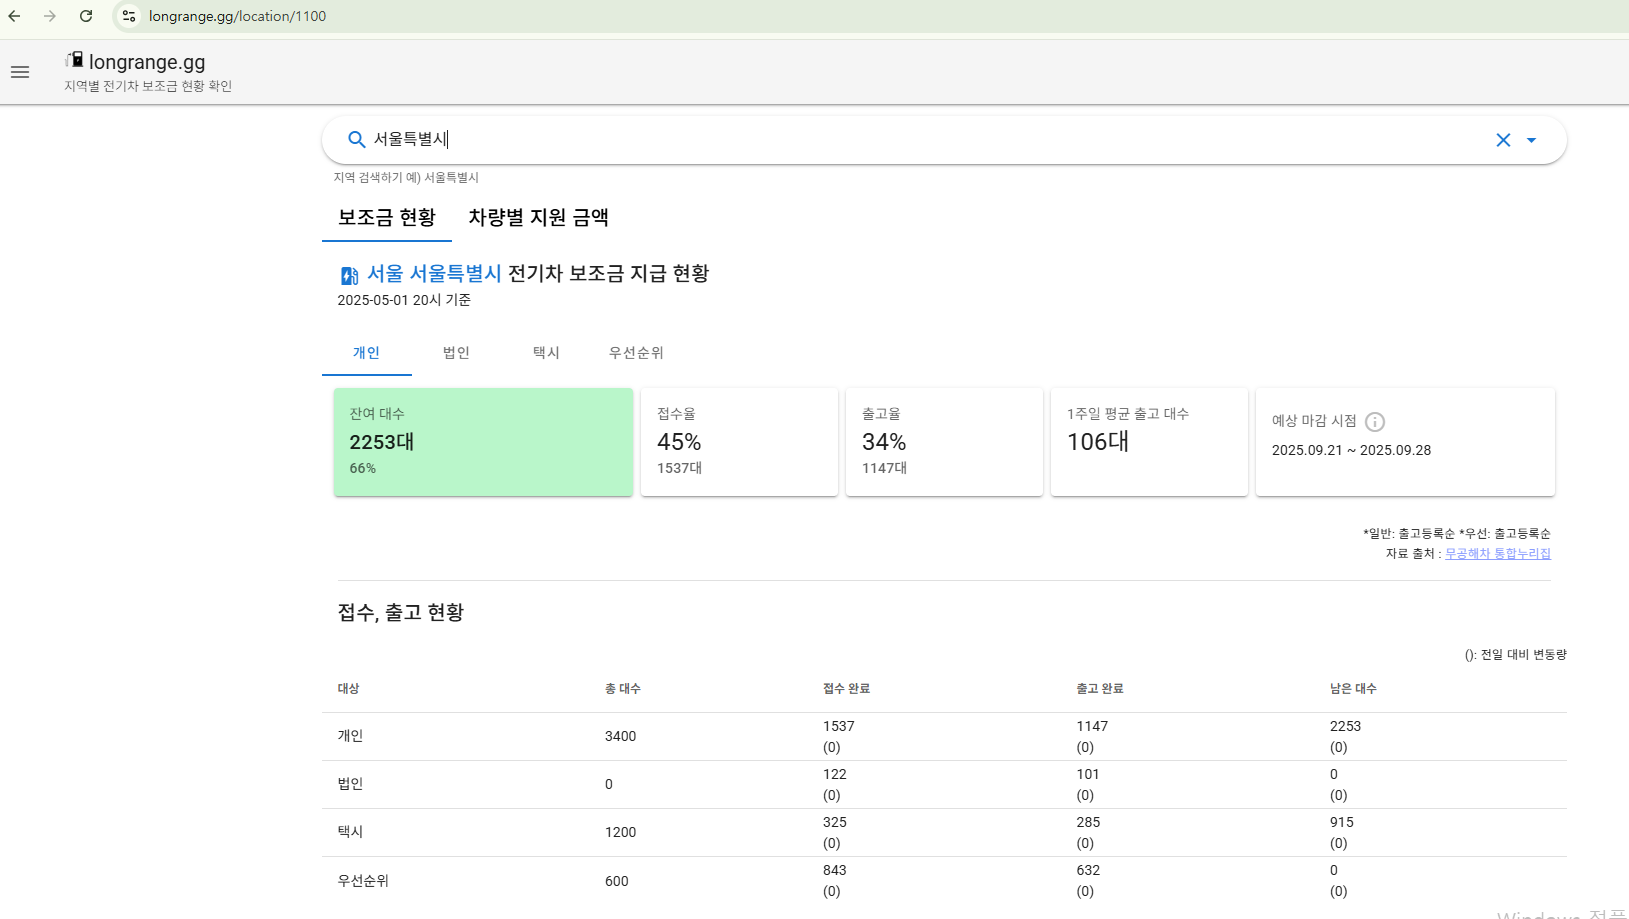This screenshot has width=1629, height=919.
Task: Click the search magnifier icon
Action: pos(356,140)
